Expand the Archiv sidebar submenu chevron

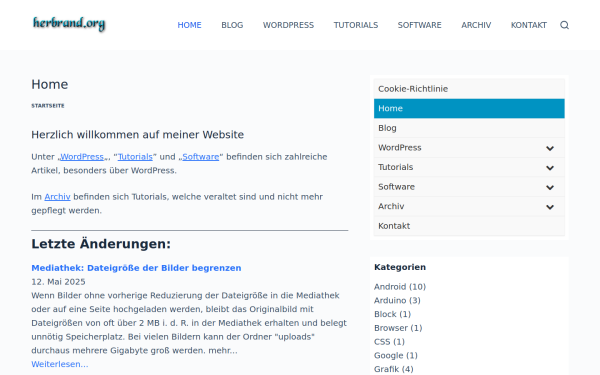click(x=550, y=207)
